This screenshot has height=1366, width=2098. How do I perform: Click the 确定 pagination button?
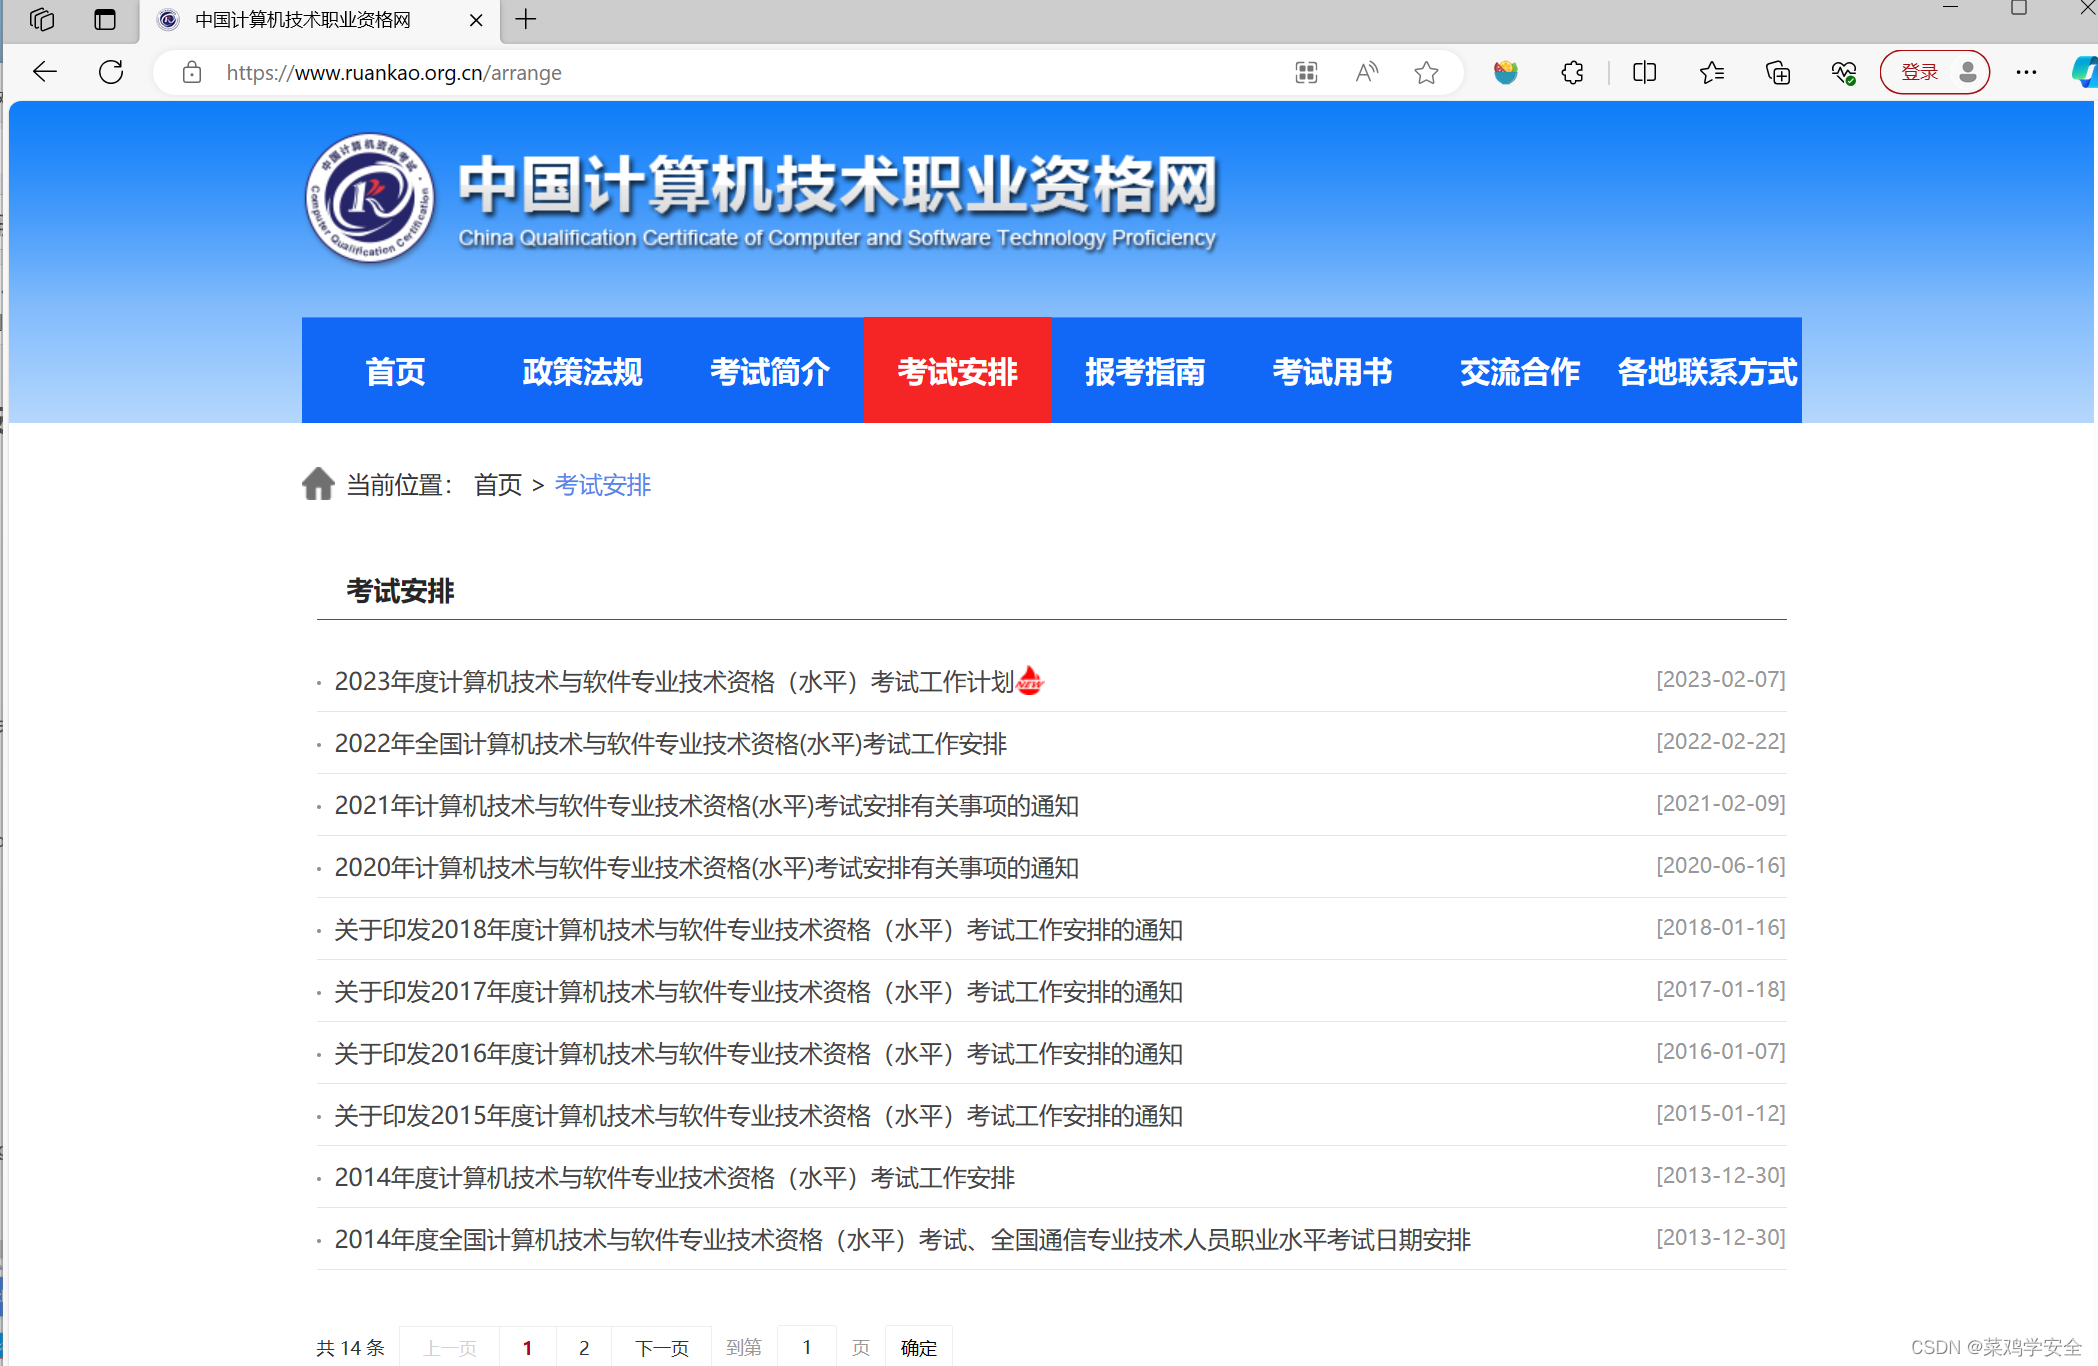919,1347
